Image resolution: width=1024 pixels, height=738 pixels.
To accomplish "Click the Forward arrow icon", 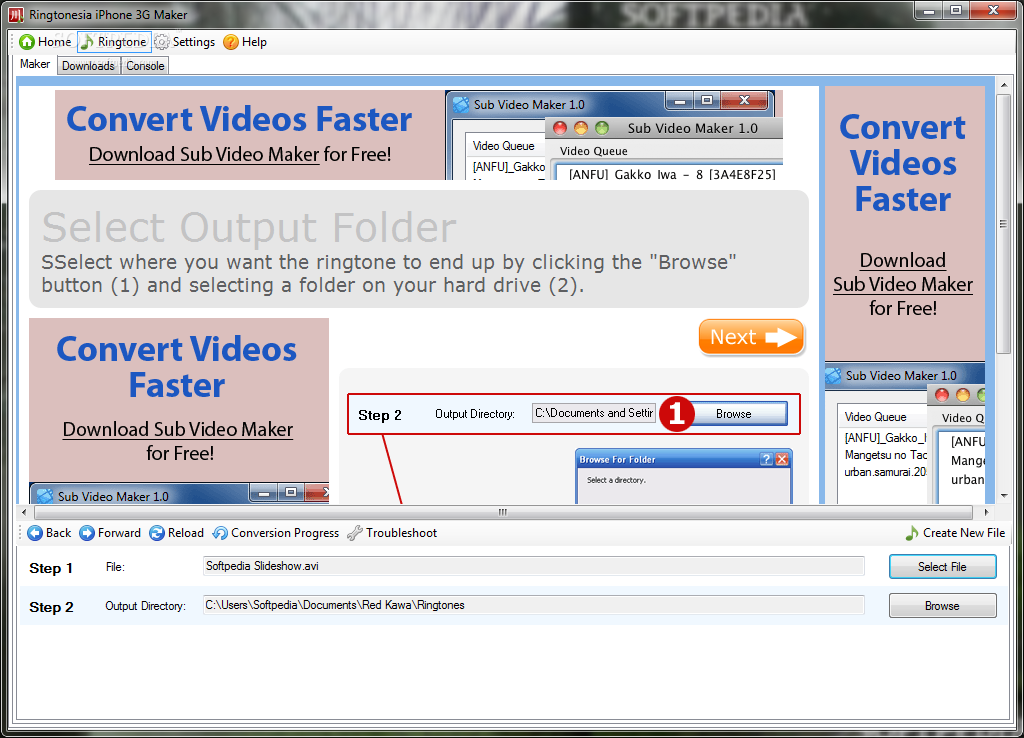I will point(86,533).
